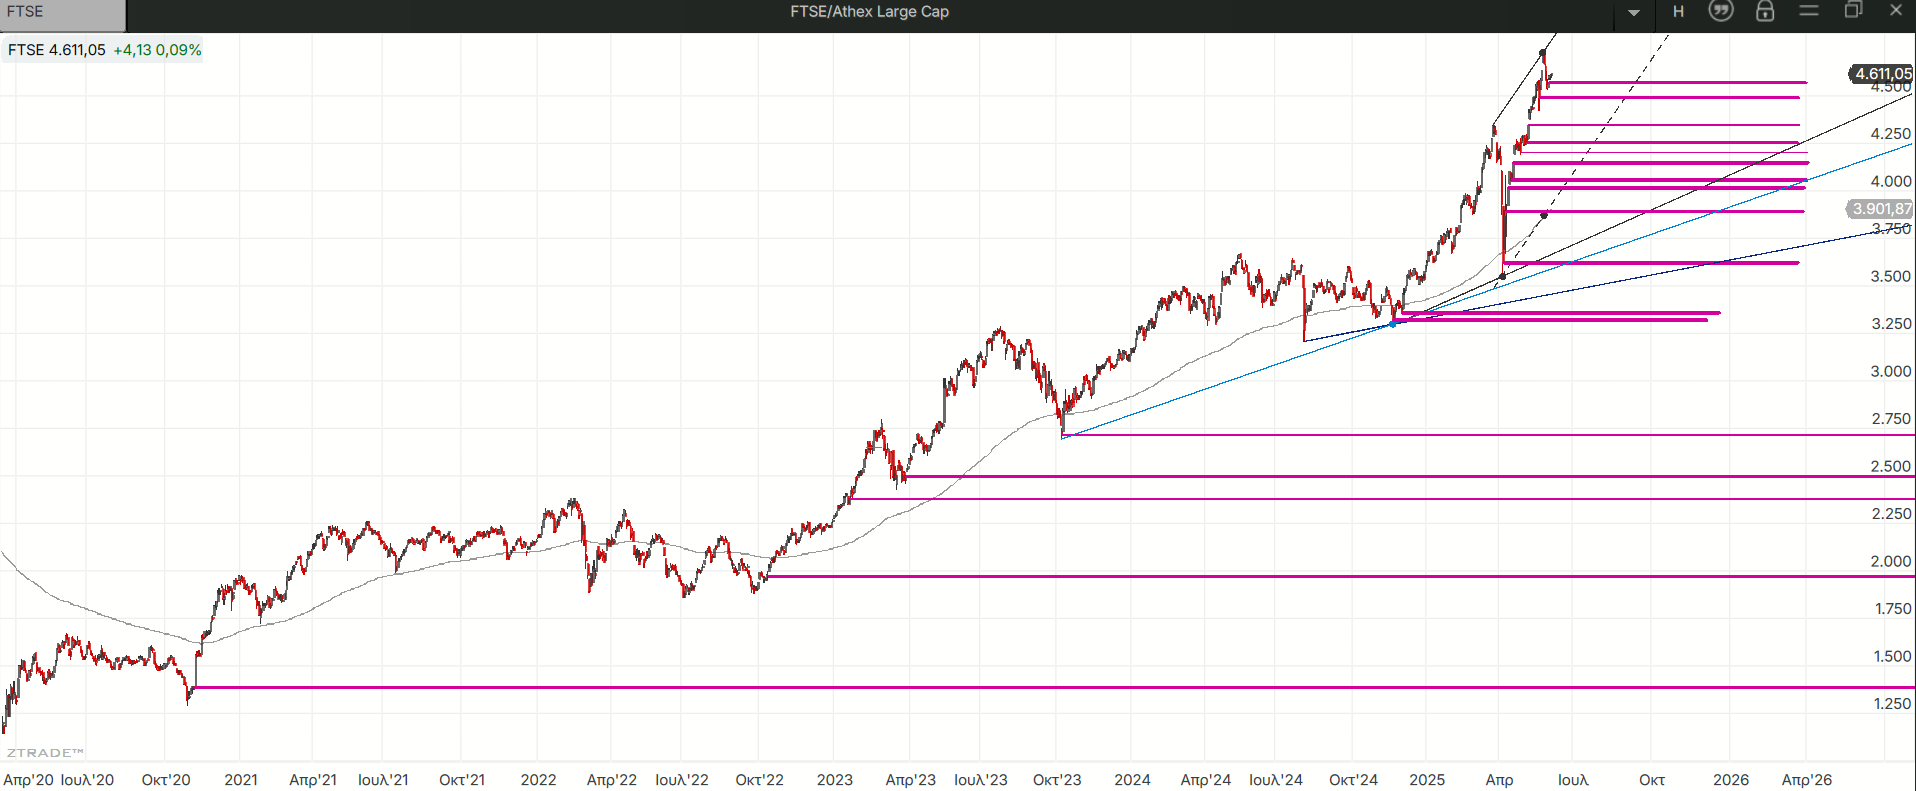Click the FTSE symbol input field

pyautogui.click(x=62, y=13)
